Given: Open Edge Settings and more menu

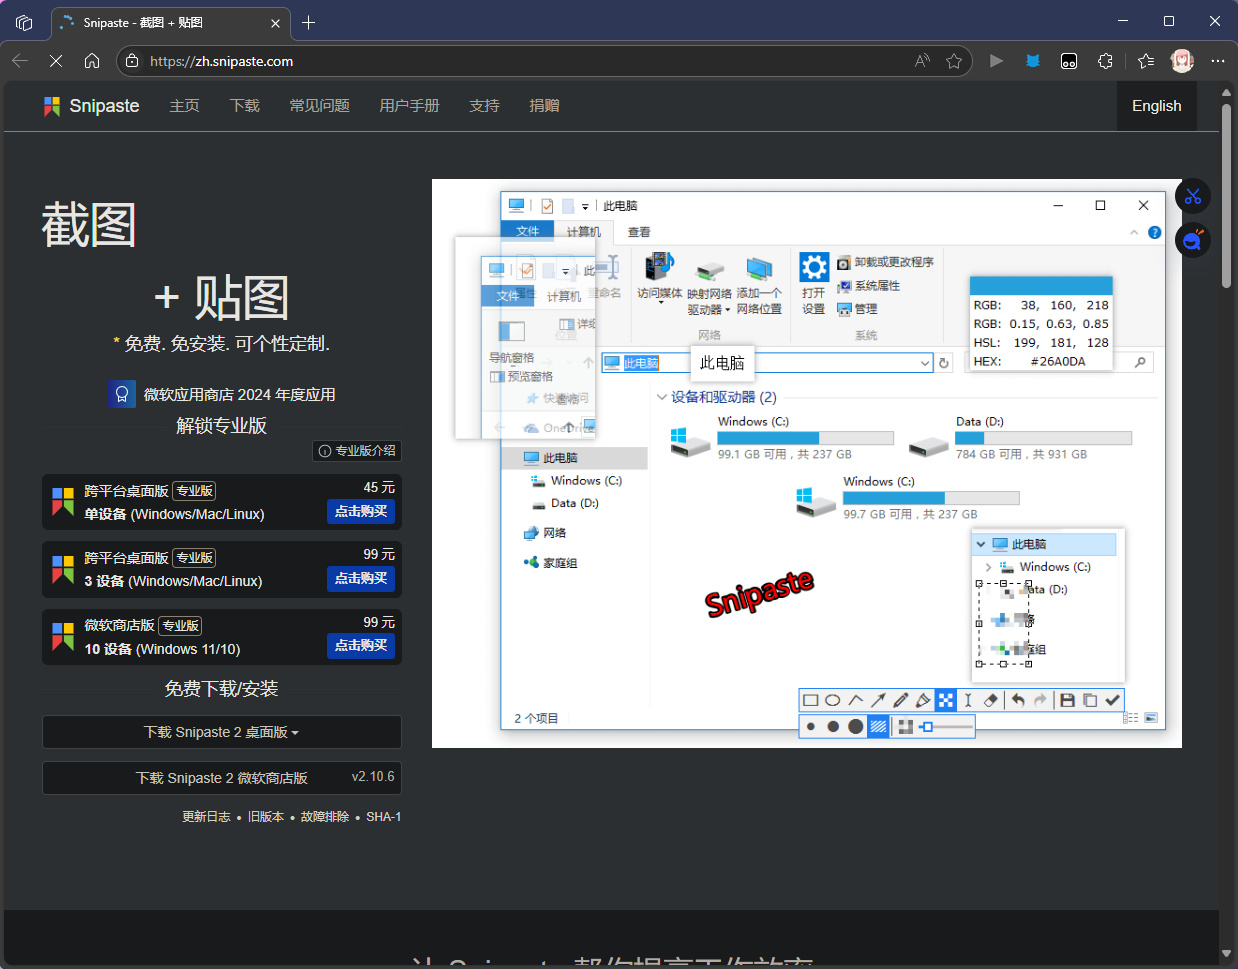Looking at the screenshot, I should click(x=1217, y=61).
